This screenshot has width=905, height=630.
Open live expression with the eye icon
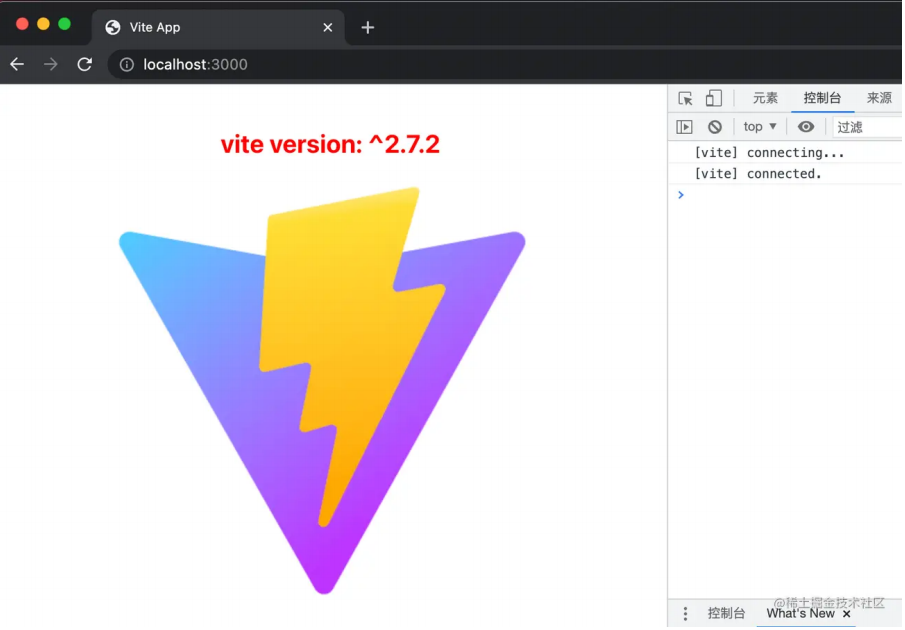coord(806,127)
